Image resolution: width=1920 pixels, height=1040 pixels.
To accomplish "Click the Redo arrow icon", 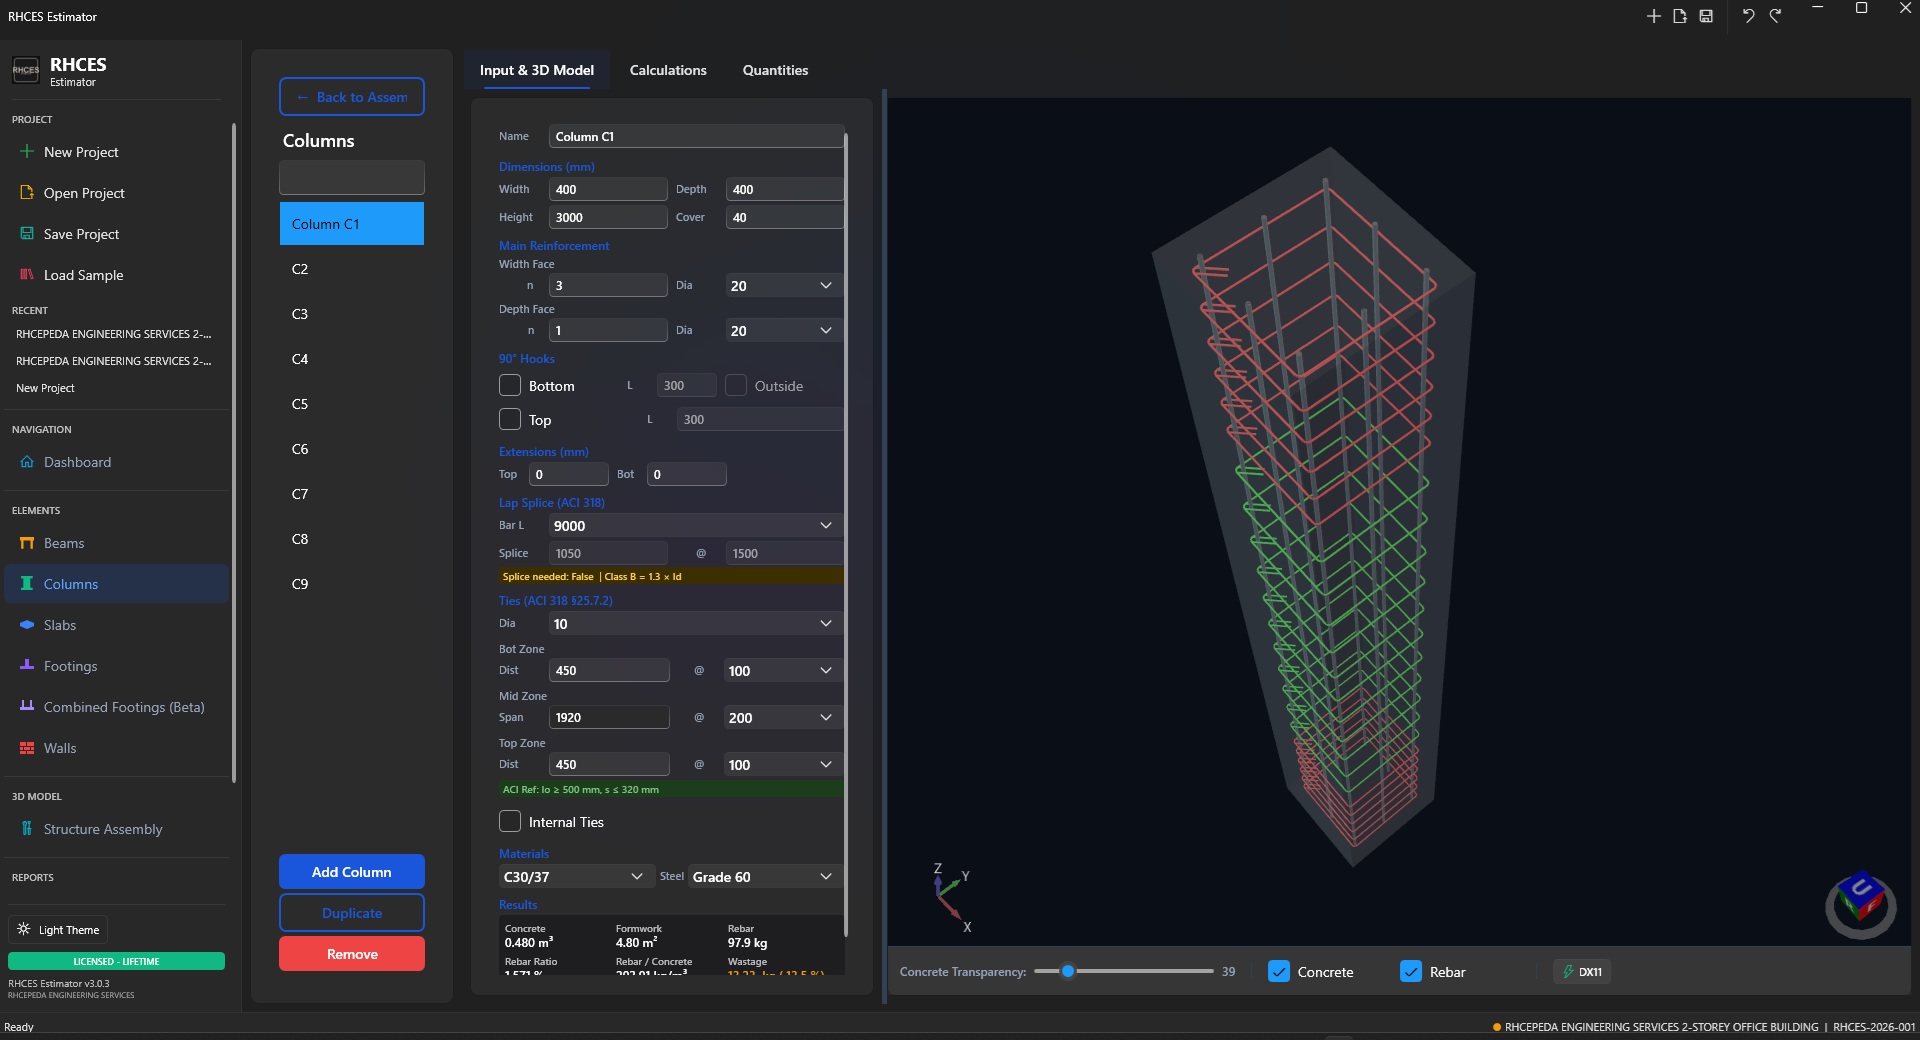I will point(1775,16).
